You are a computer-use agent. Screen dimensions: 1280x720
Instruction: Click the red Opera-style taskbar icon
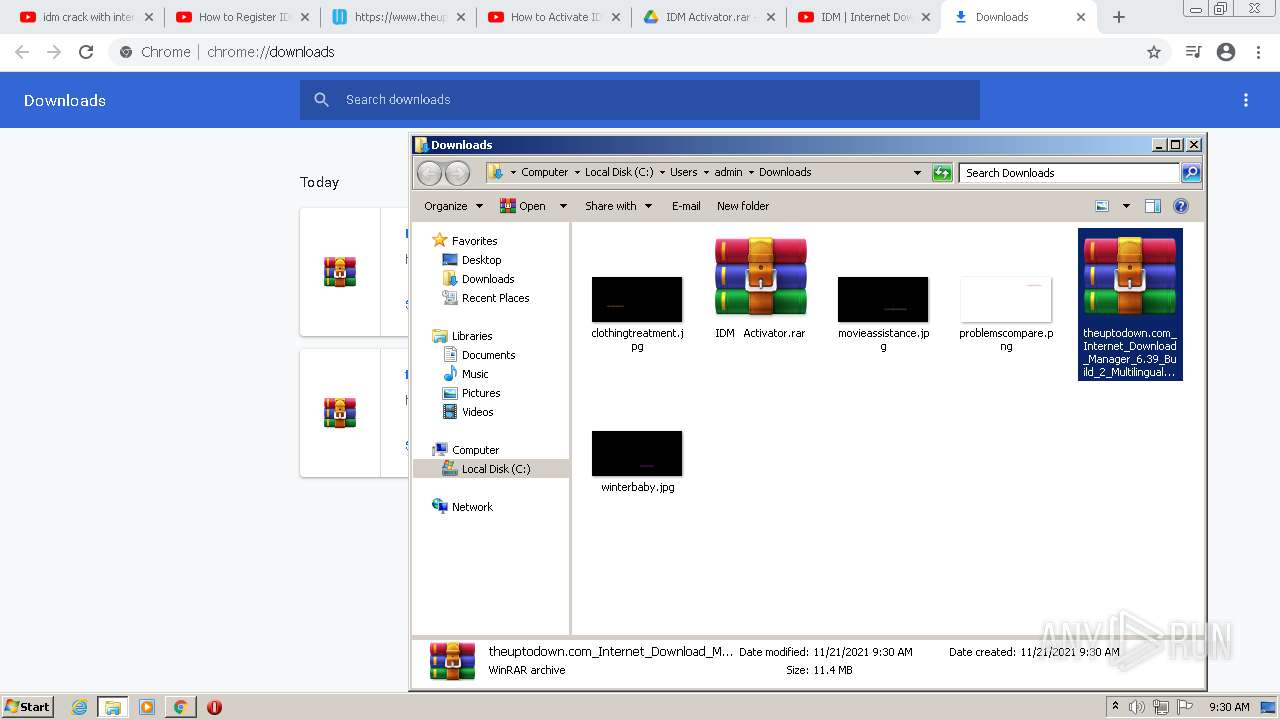(214, 707)
